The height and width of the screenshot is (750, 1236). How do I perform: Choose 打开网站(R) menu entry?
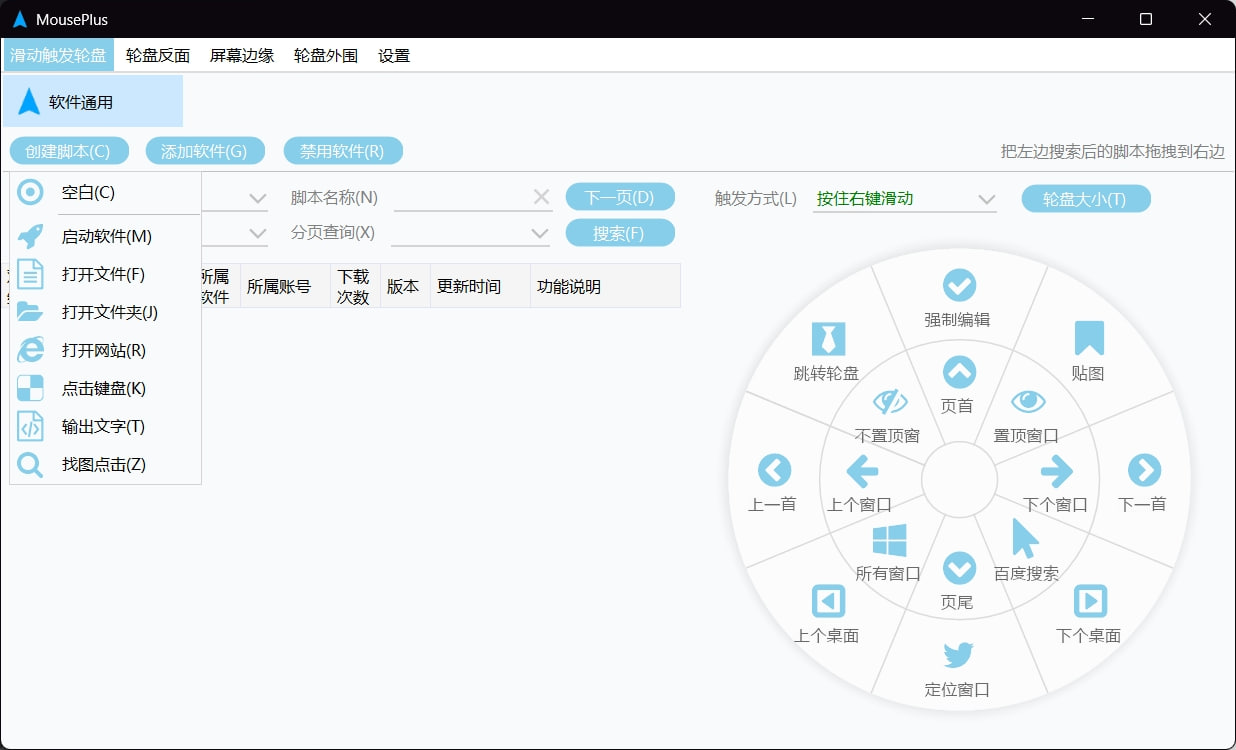click(x=105, y=351)
